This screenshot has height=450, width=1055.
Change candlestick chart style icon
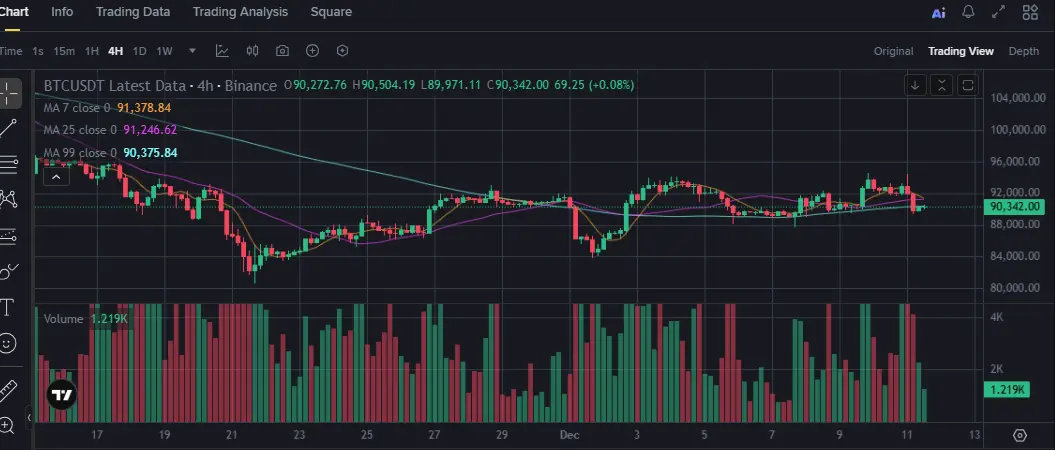[x=252, y=51]
